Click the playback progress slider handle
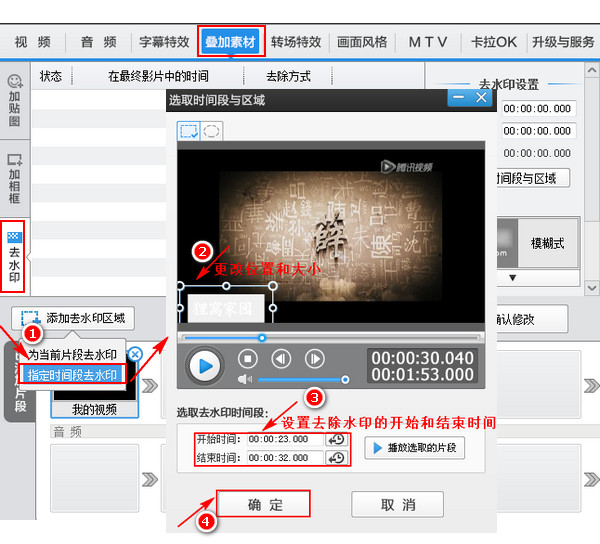 pyautogui.click(x=262, y=338)
